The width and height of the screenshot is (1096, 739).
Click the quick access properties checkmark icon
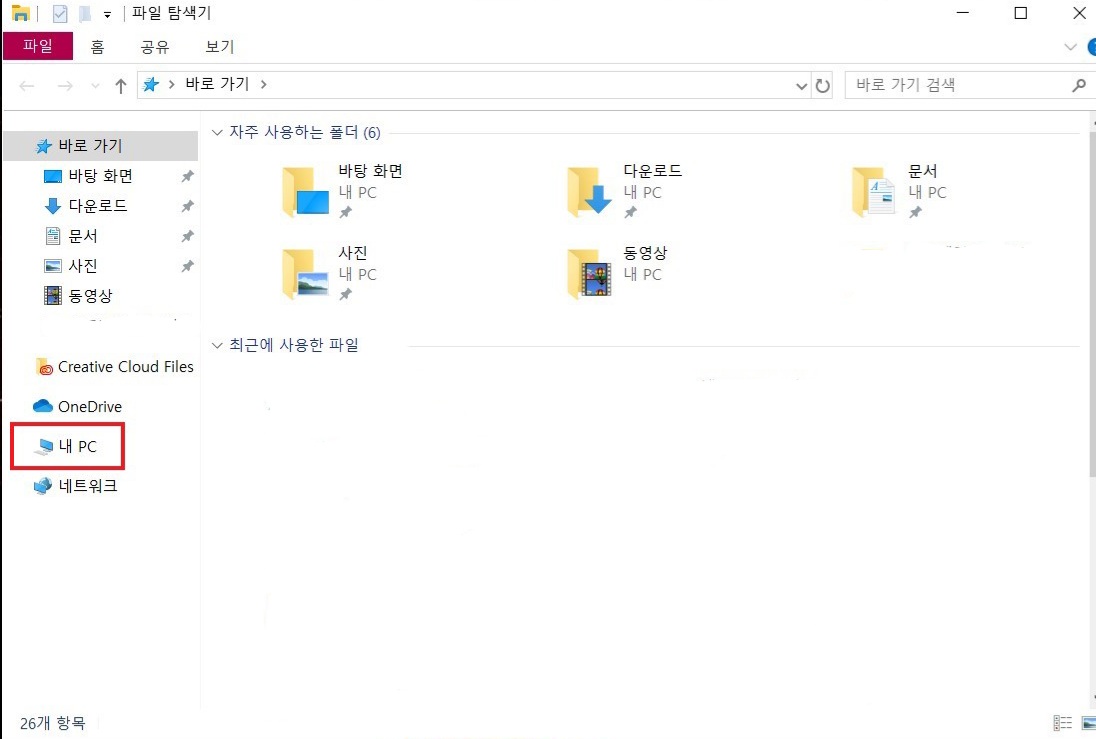point(60,13)
